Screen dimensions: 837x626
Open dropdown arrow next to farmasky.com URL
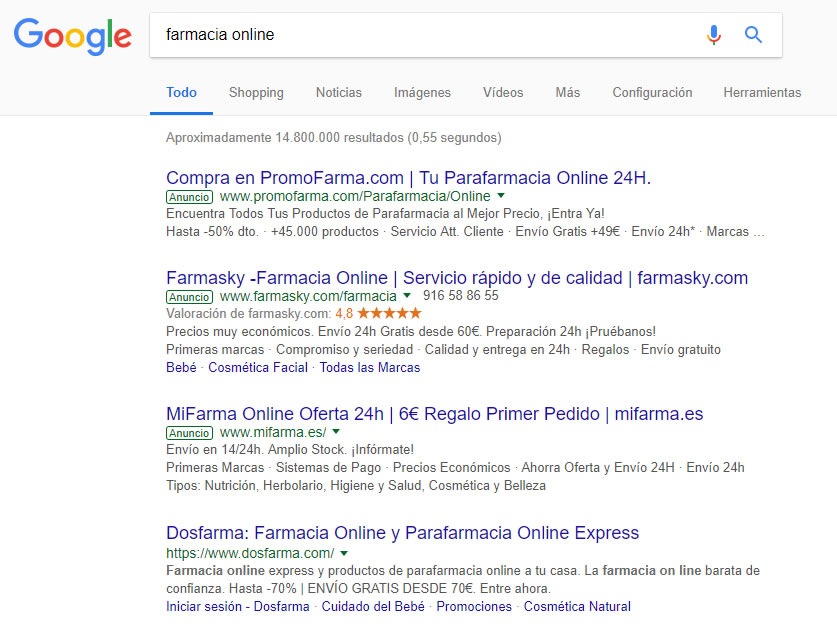[407, 296]
